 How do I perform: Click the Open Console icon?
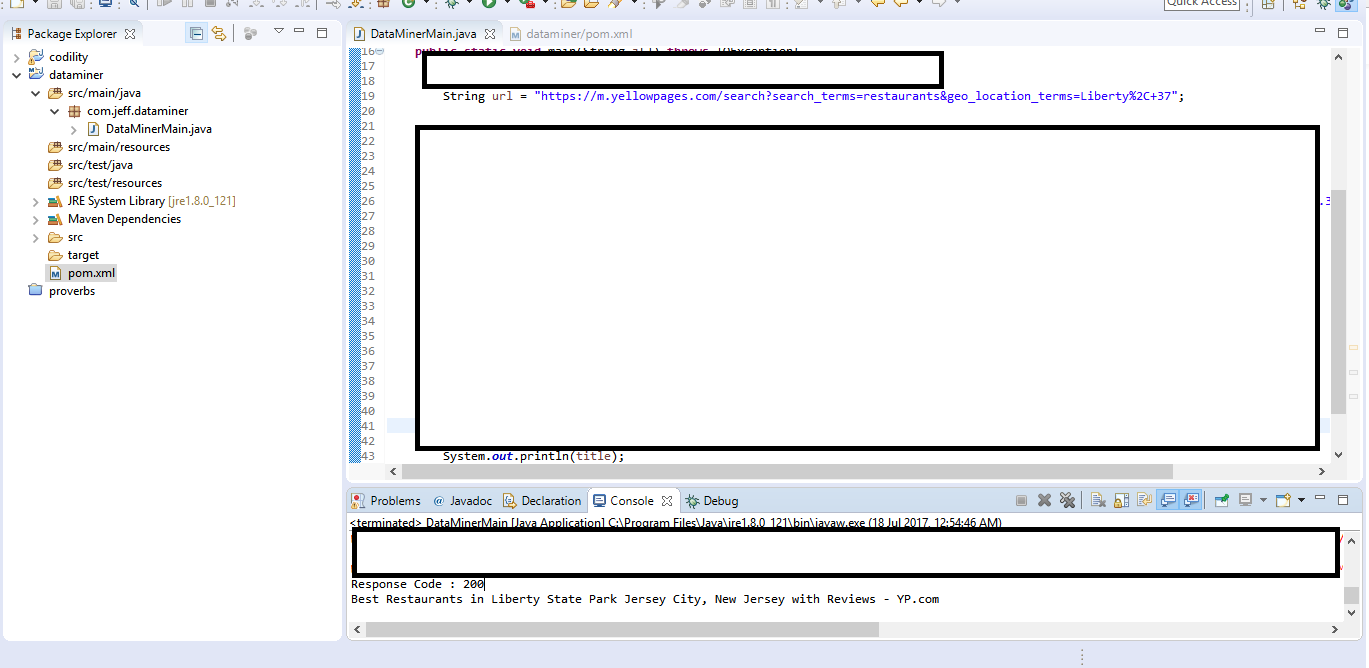(x=1284, y=500)
